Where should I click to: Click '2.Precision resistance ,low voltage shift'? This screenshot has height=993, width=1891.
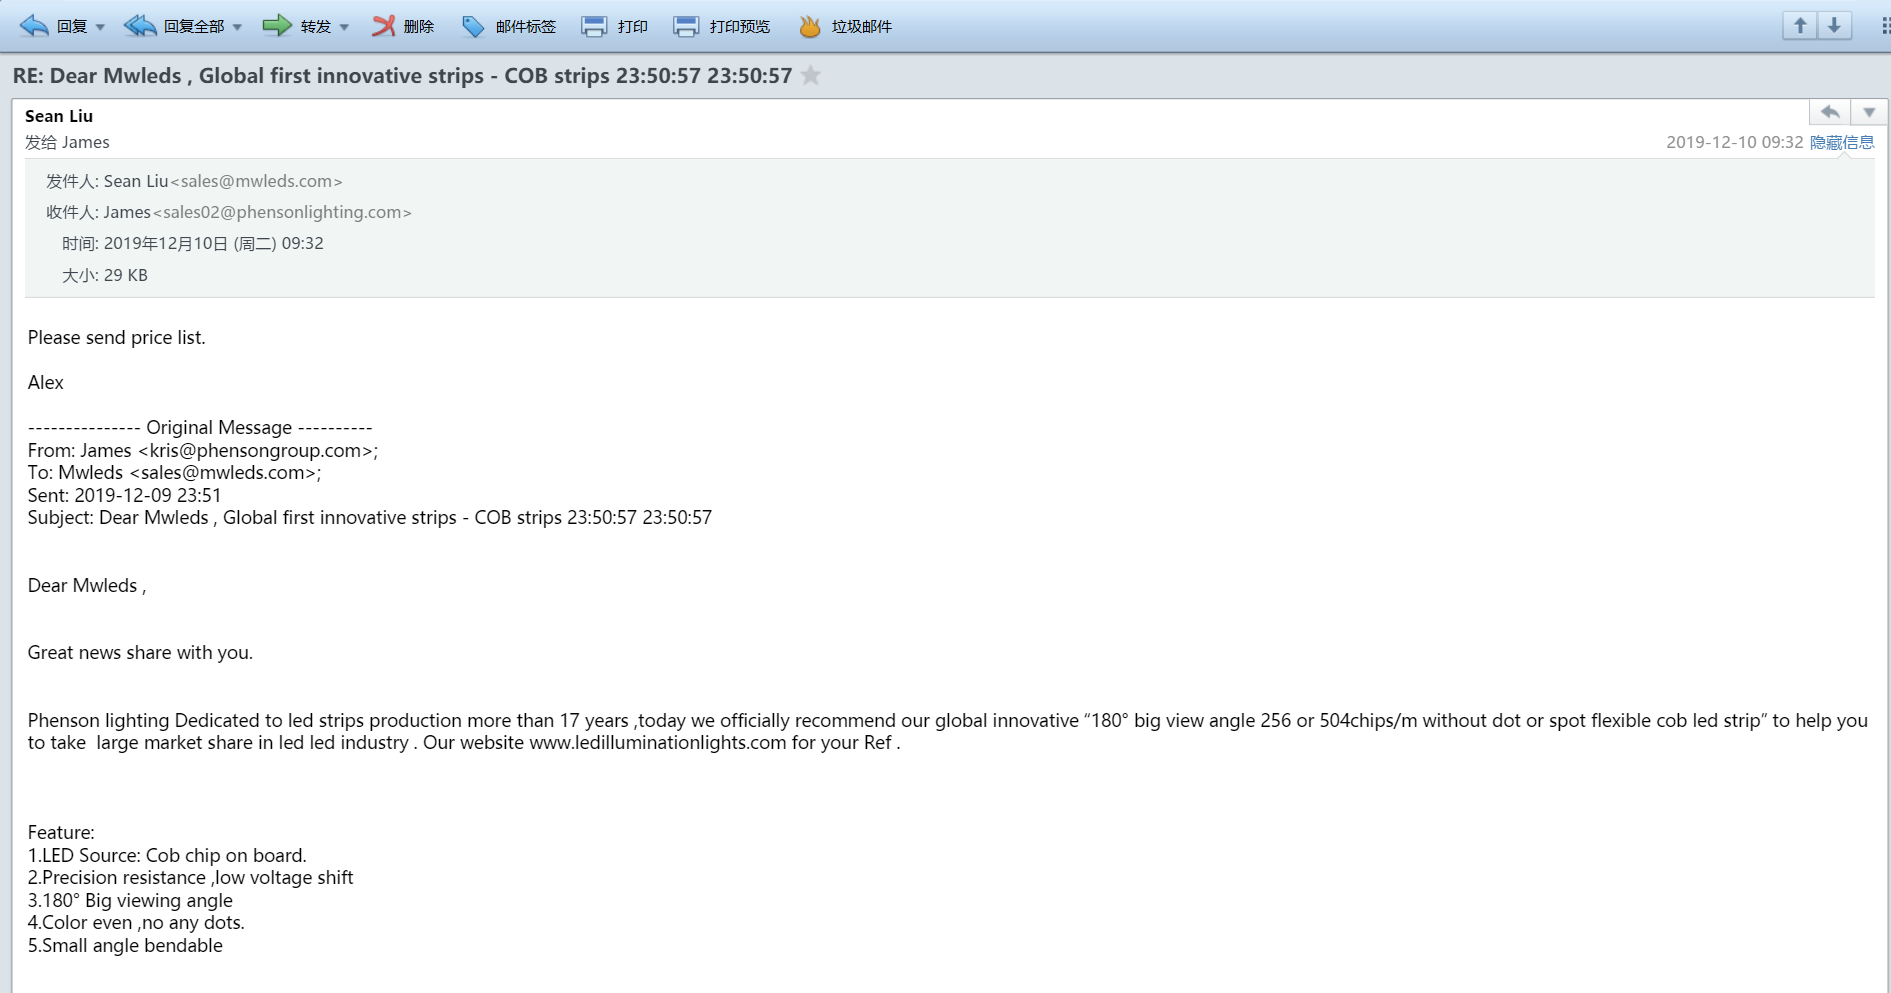[191, 878]
